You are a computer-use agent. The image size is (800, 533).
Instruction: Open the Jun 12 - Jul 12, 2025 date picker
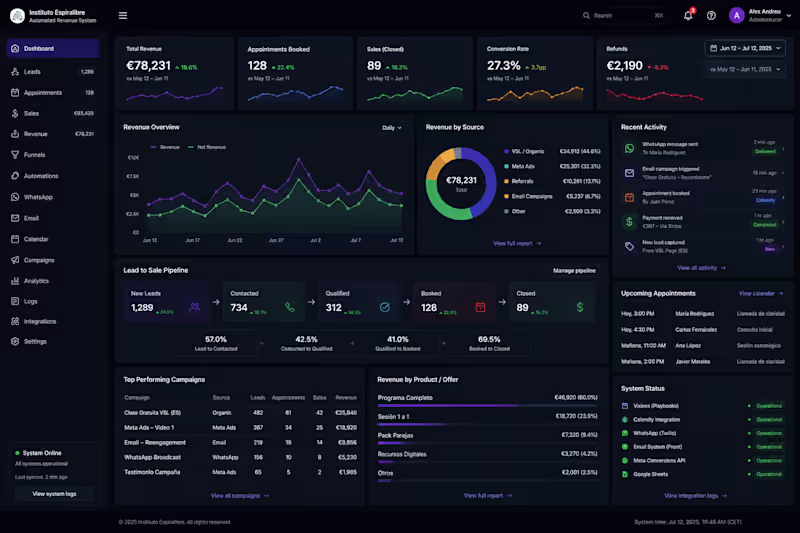[745, 48]
